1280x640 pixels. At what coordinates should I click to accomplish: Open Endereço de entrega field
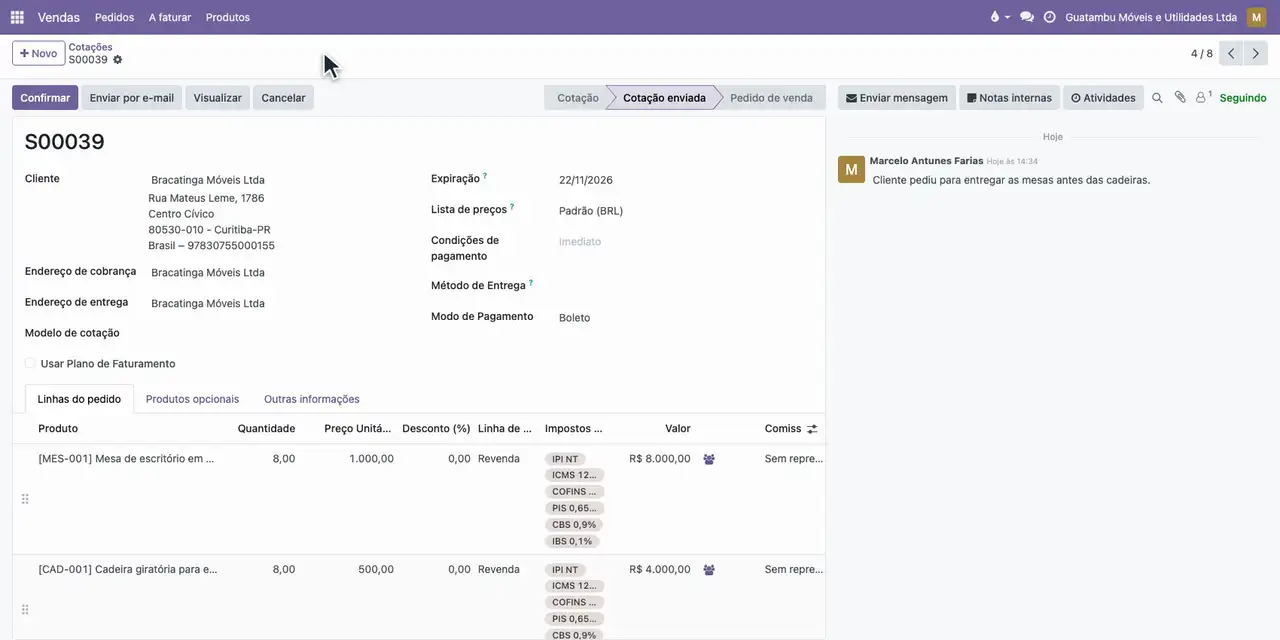pos(276,304)
